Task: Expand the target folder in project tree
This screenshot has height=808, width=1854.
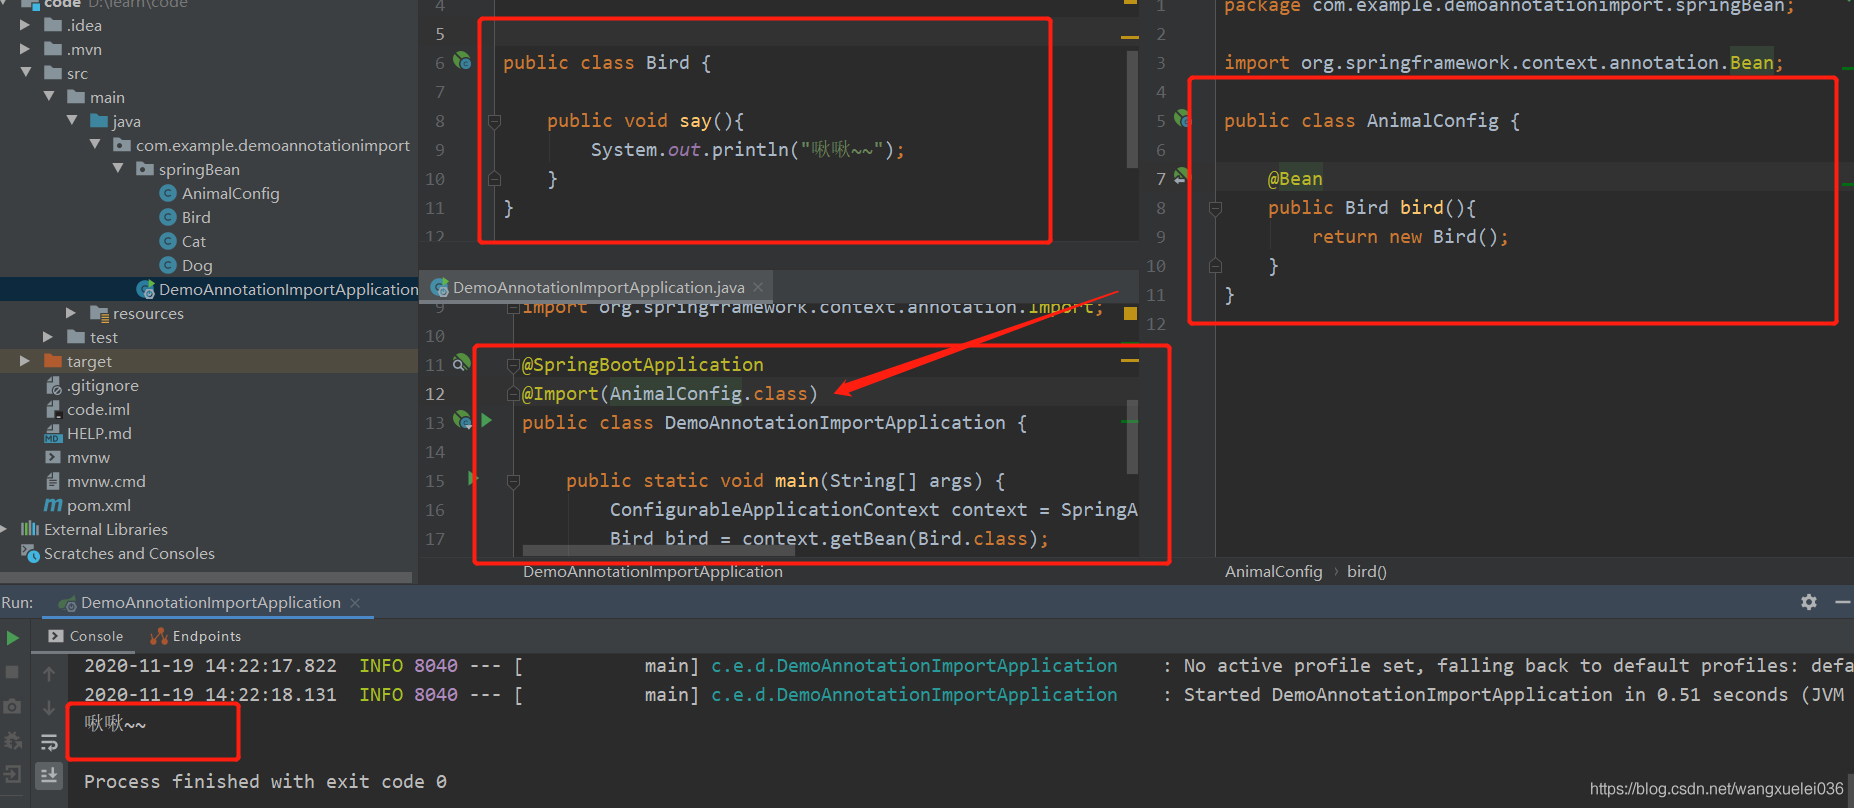Action: point(25,361)
